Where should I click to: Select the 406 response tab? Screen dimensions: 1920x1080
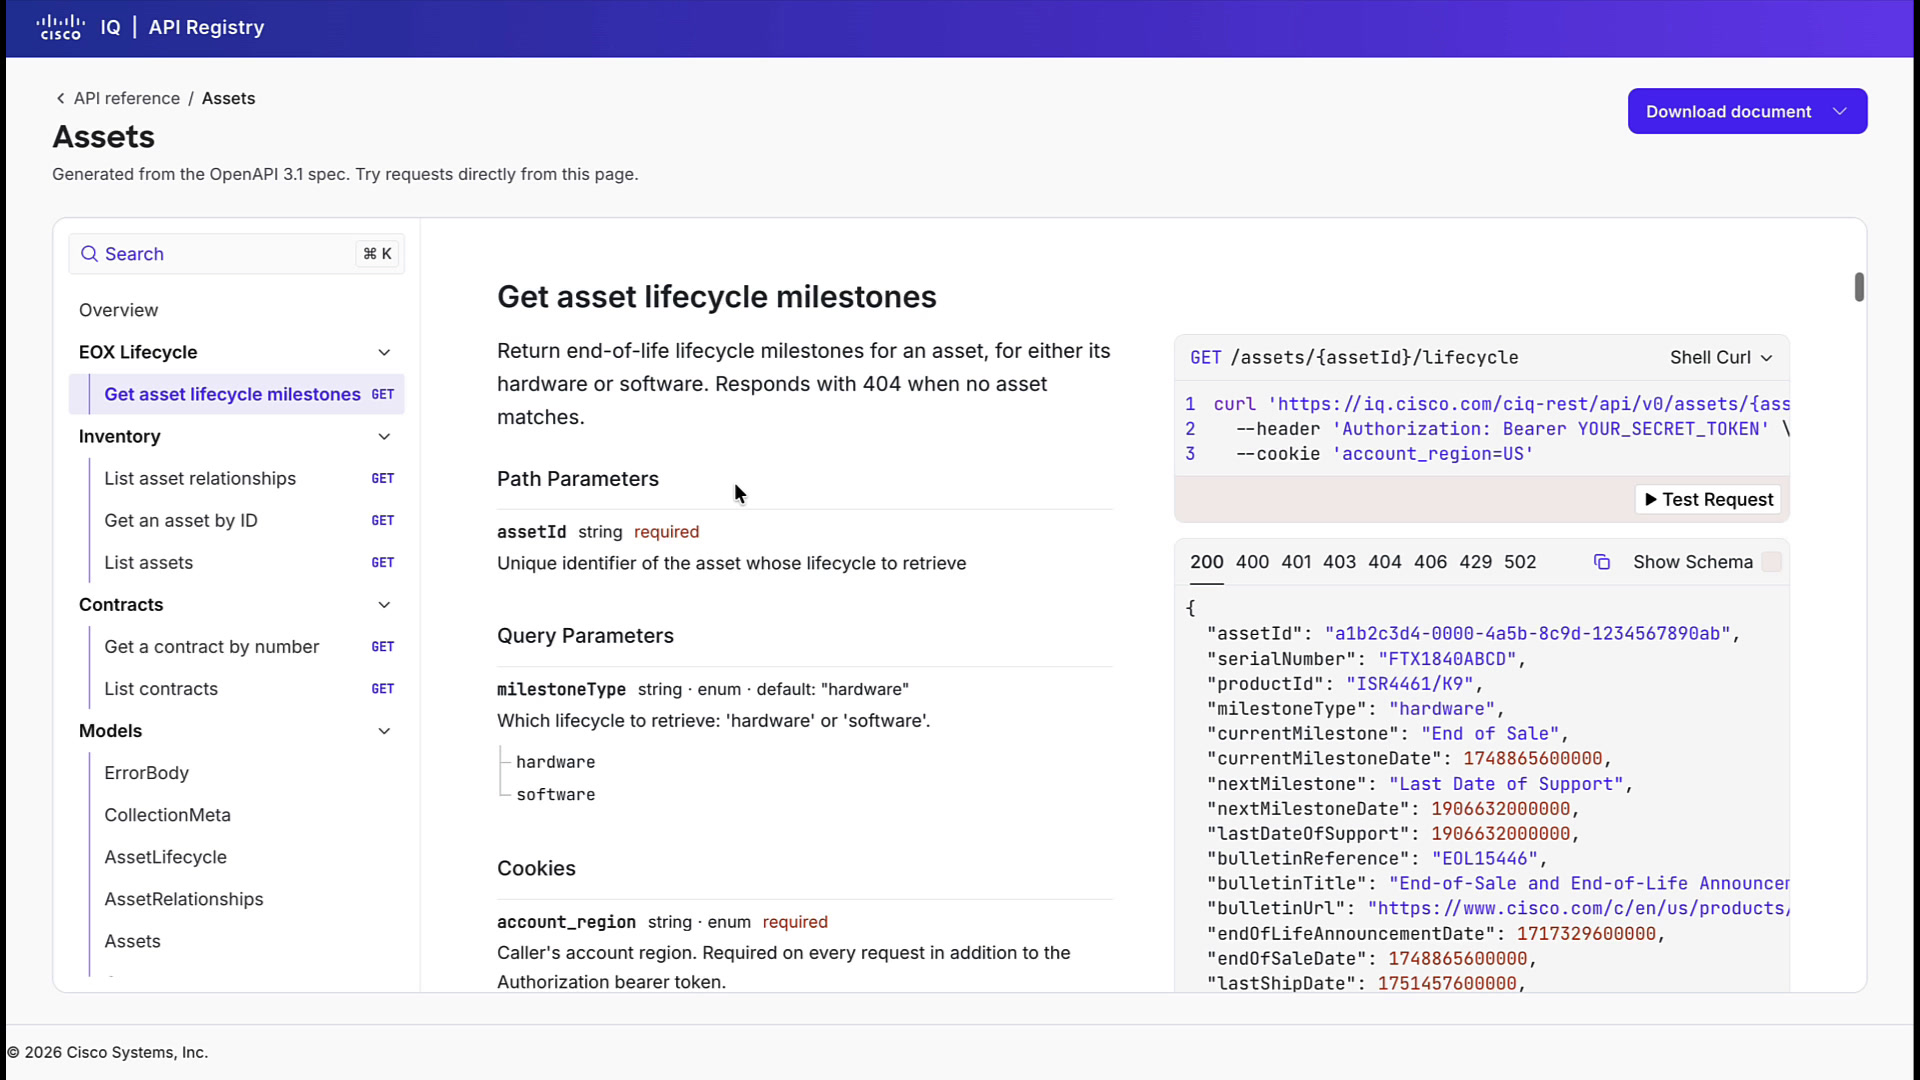1430,562
